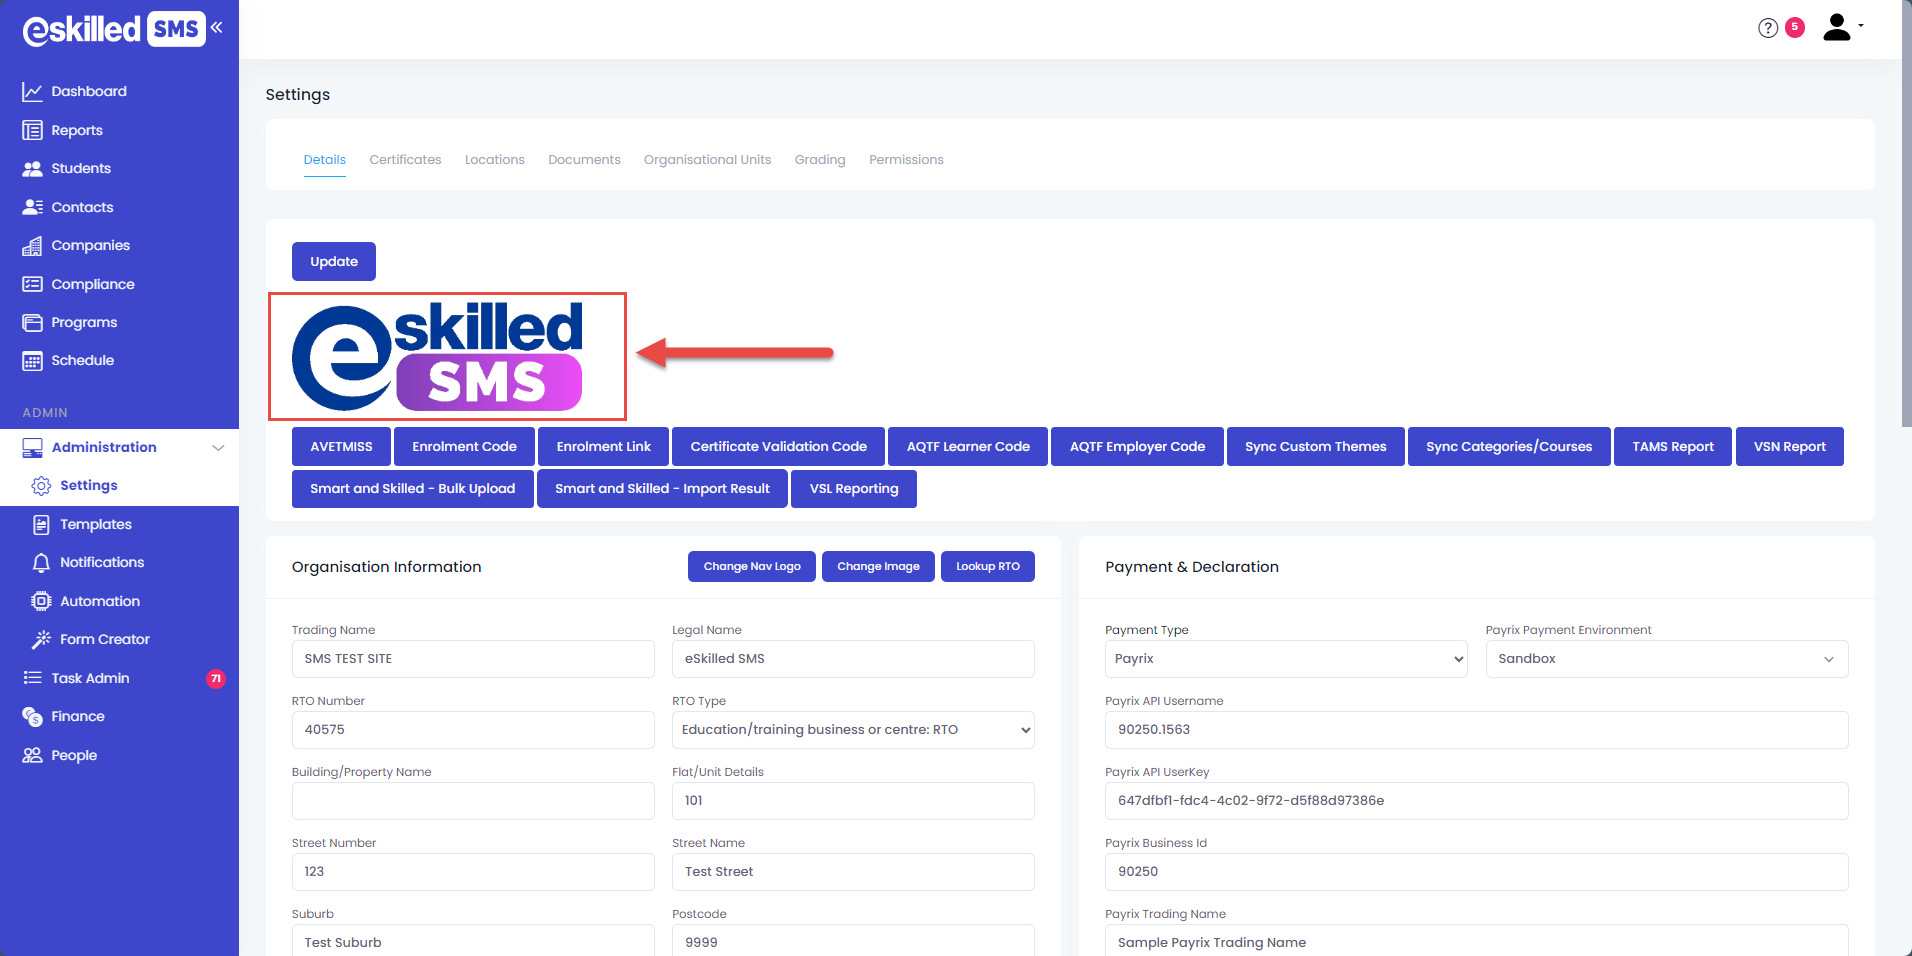1912x956 pixels.
Task: Click the Payrix Business Id field
Action: click(x=1476, y=872)
